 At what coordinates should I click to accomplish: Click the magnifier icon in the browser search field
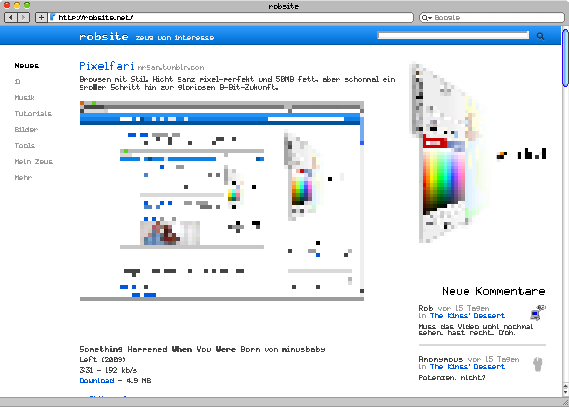pyautogui.click(x=426, y=17)
